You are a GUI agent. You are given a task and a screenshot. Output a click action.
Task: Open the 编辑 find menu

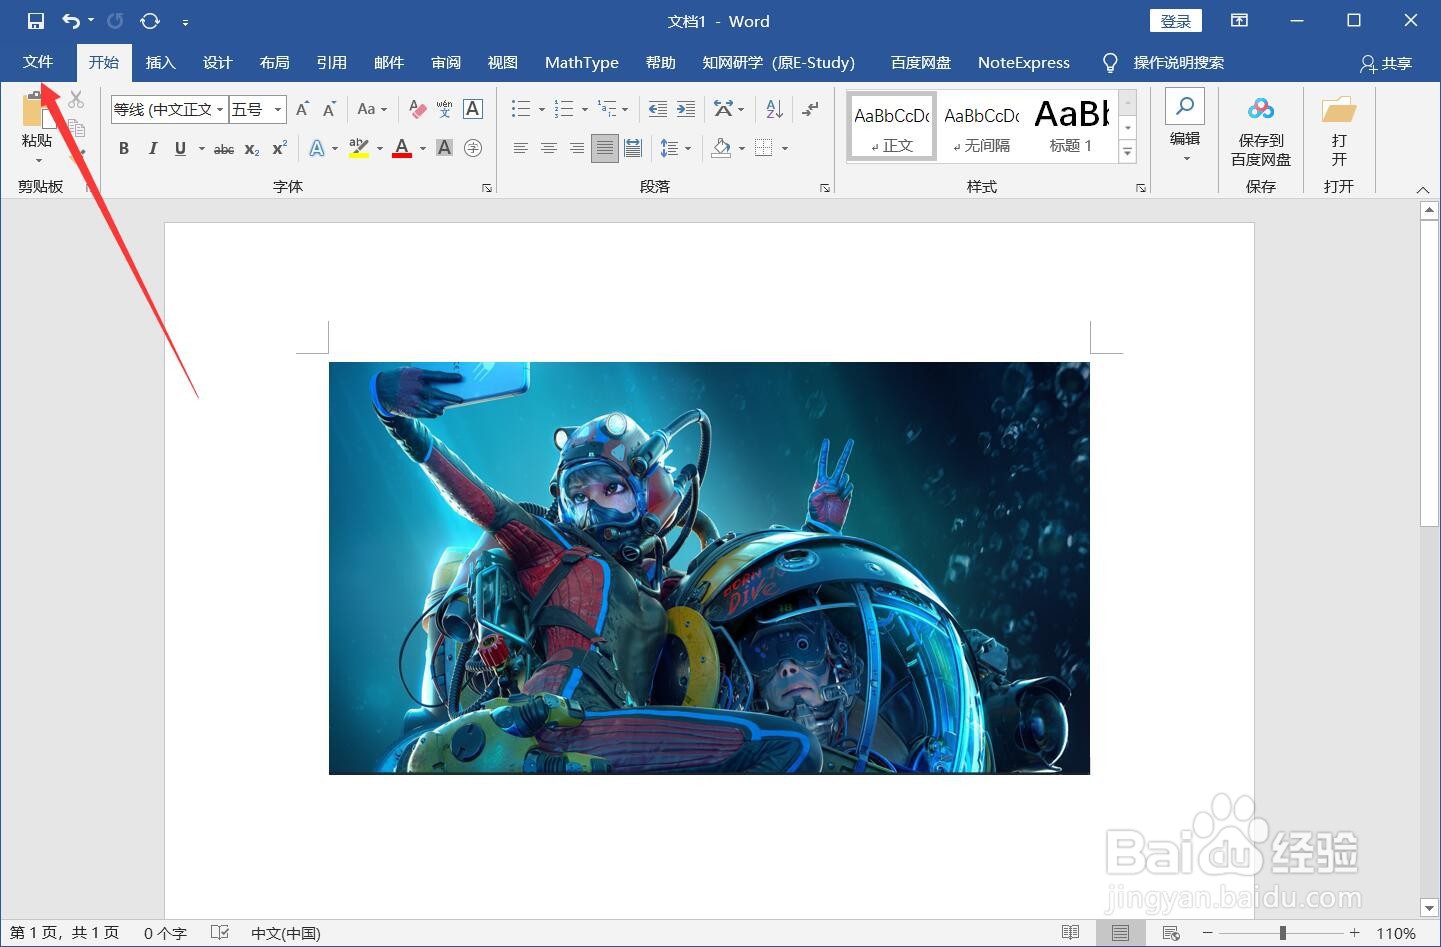click(x=1185, y=127)
